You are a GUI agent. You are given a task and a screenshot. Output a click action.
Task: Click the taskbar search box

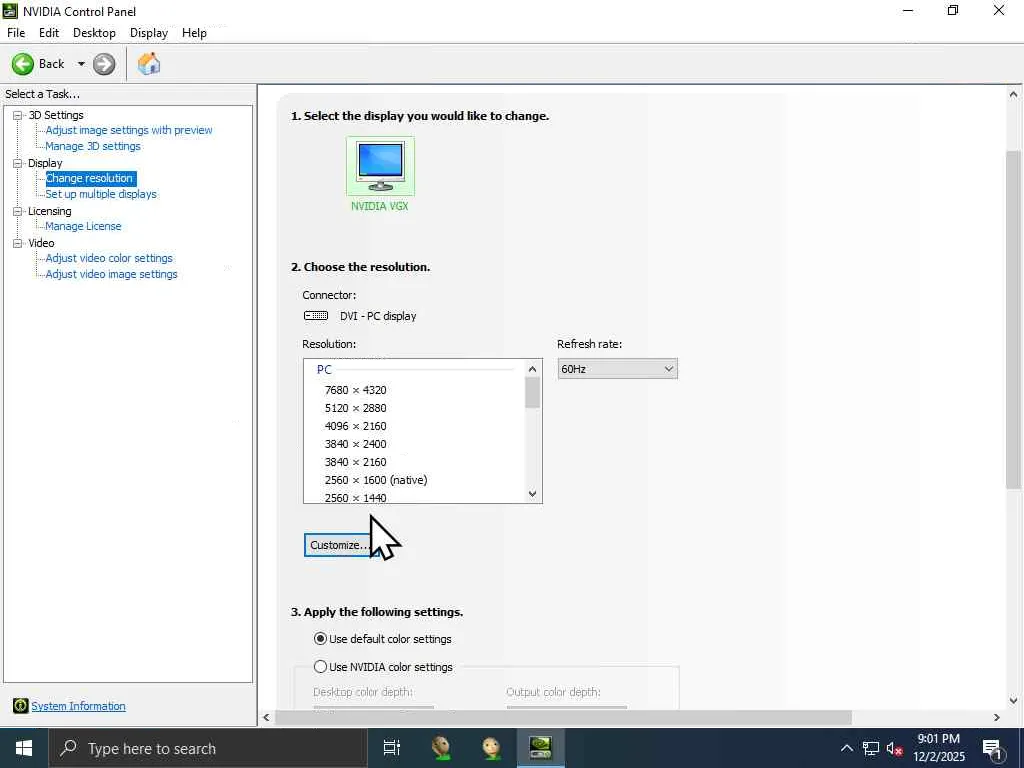click(x=208, y=748)
